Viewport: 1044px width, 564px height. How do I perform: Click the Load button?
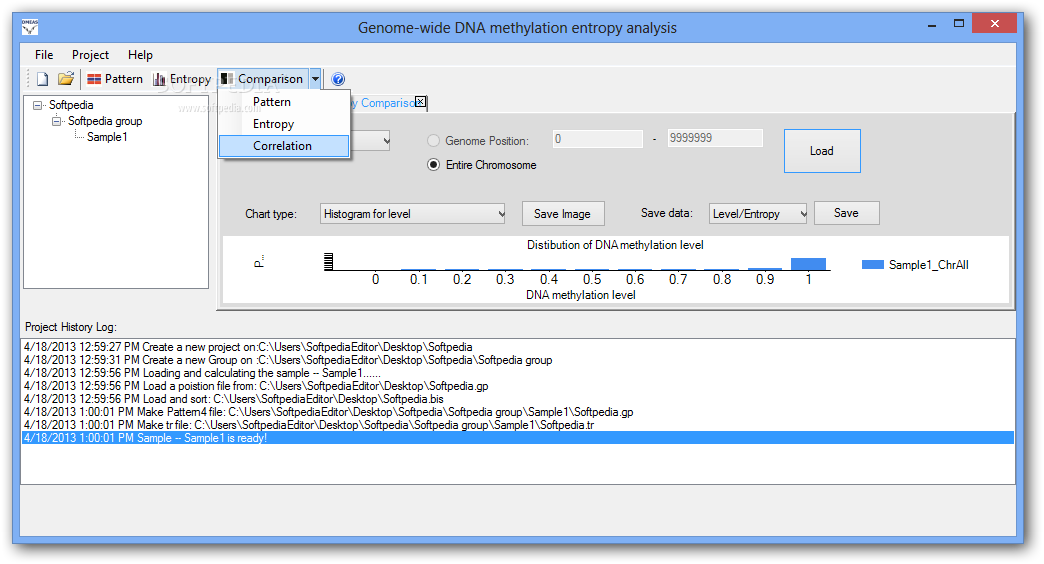click(822, 151)
